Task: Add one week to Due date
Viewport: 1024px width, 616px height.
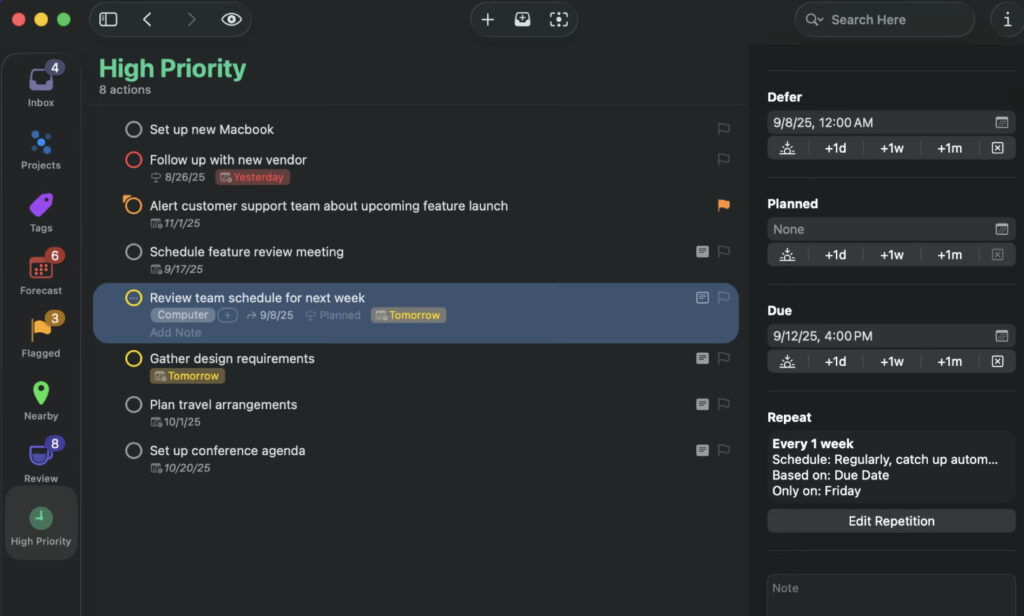Action: click(891, 362)
